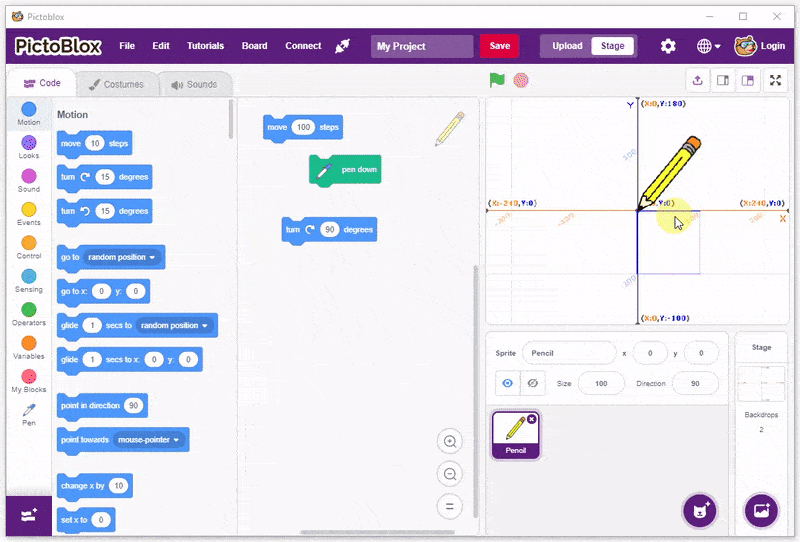Click the sprite y position field

701,353
